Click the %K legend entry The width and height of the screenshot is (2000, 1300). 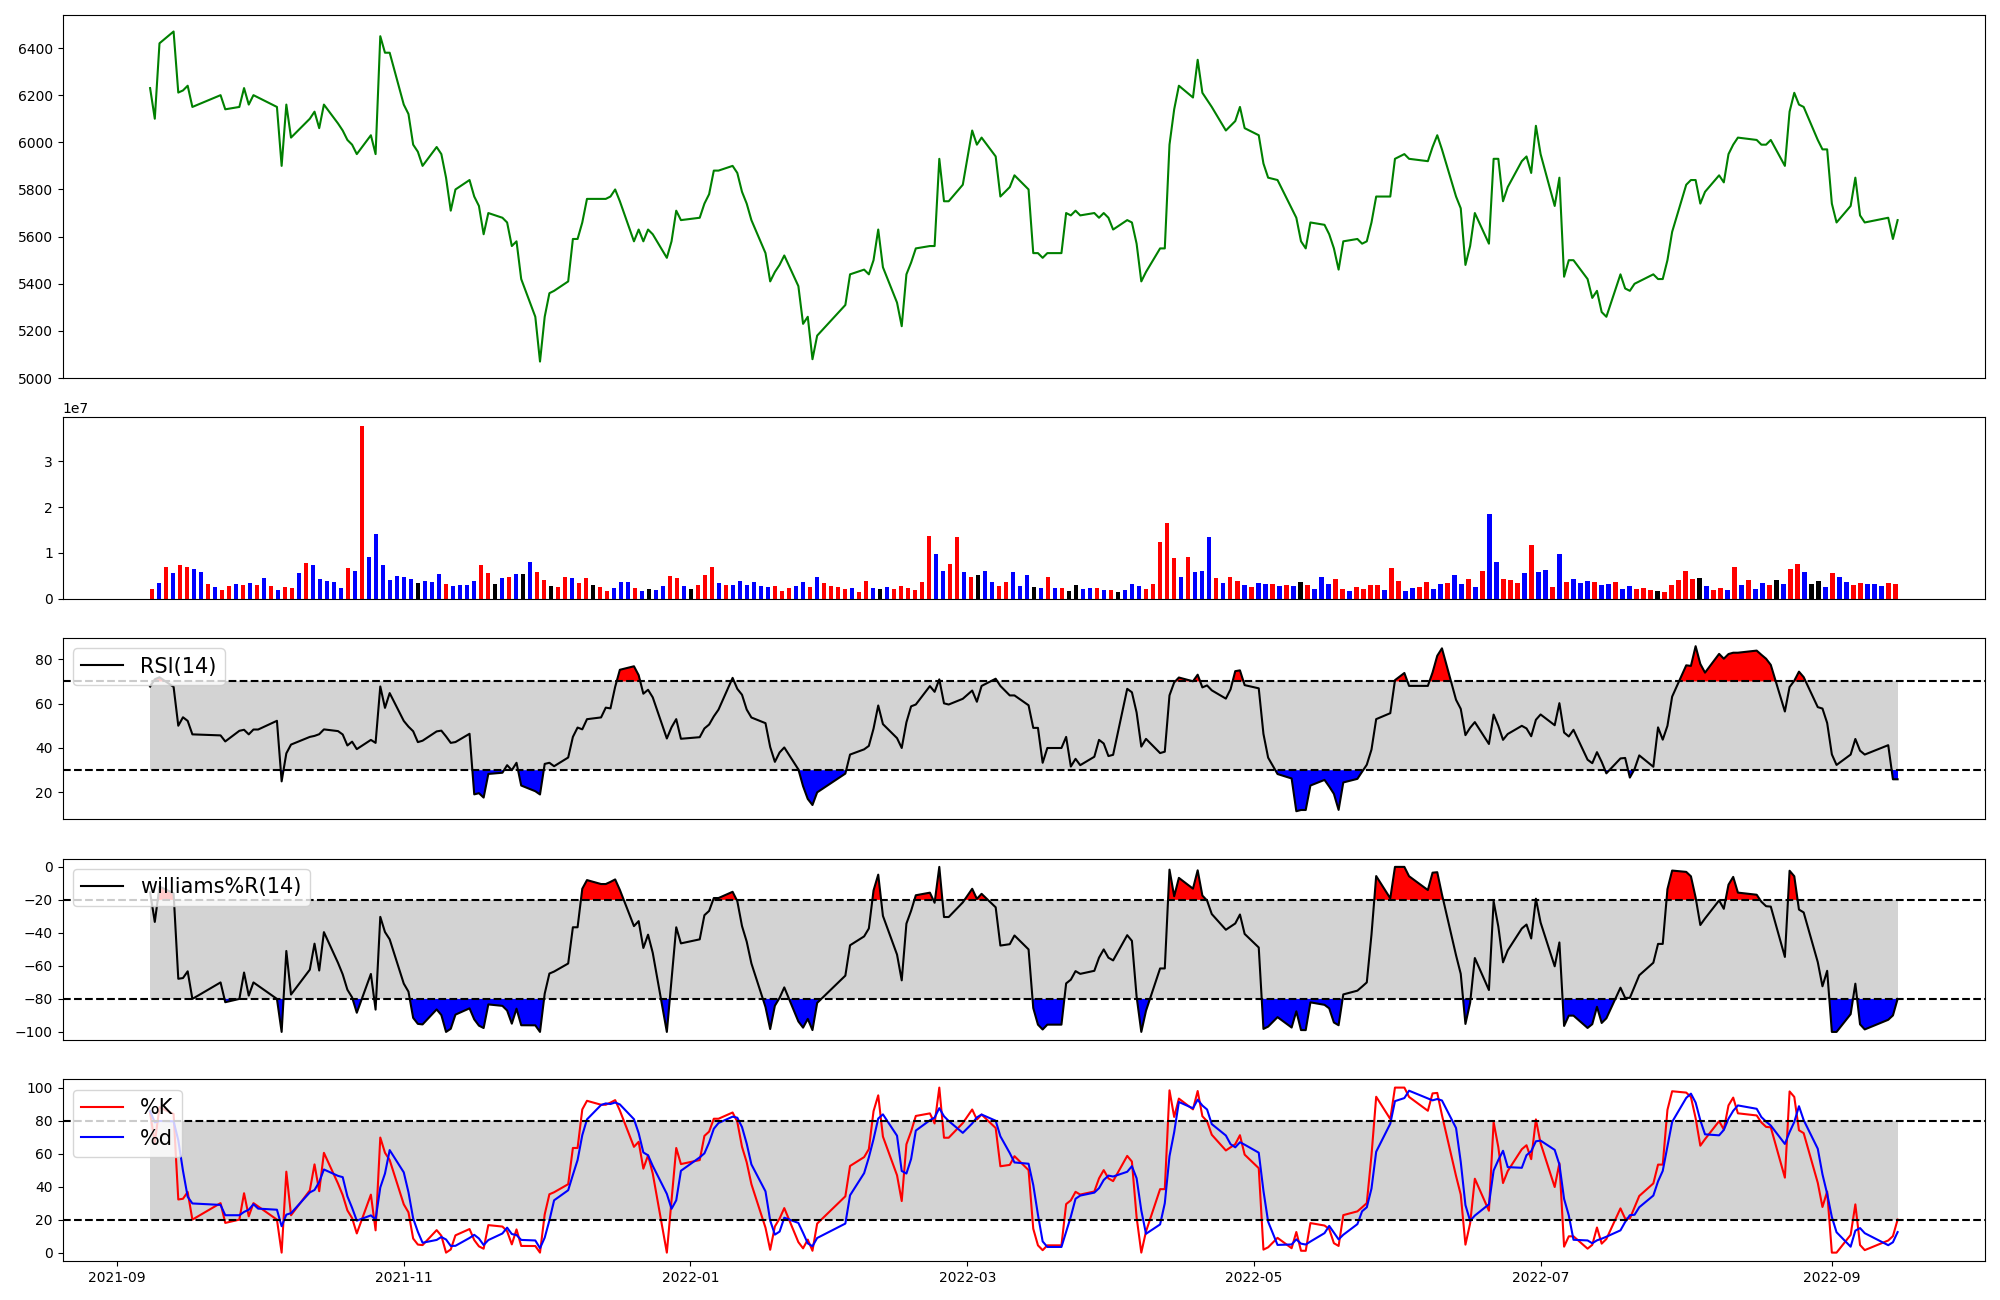[156, 1106]
